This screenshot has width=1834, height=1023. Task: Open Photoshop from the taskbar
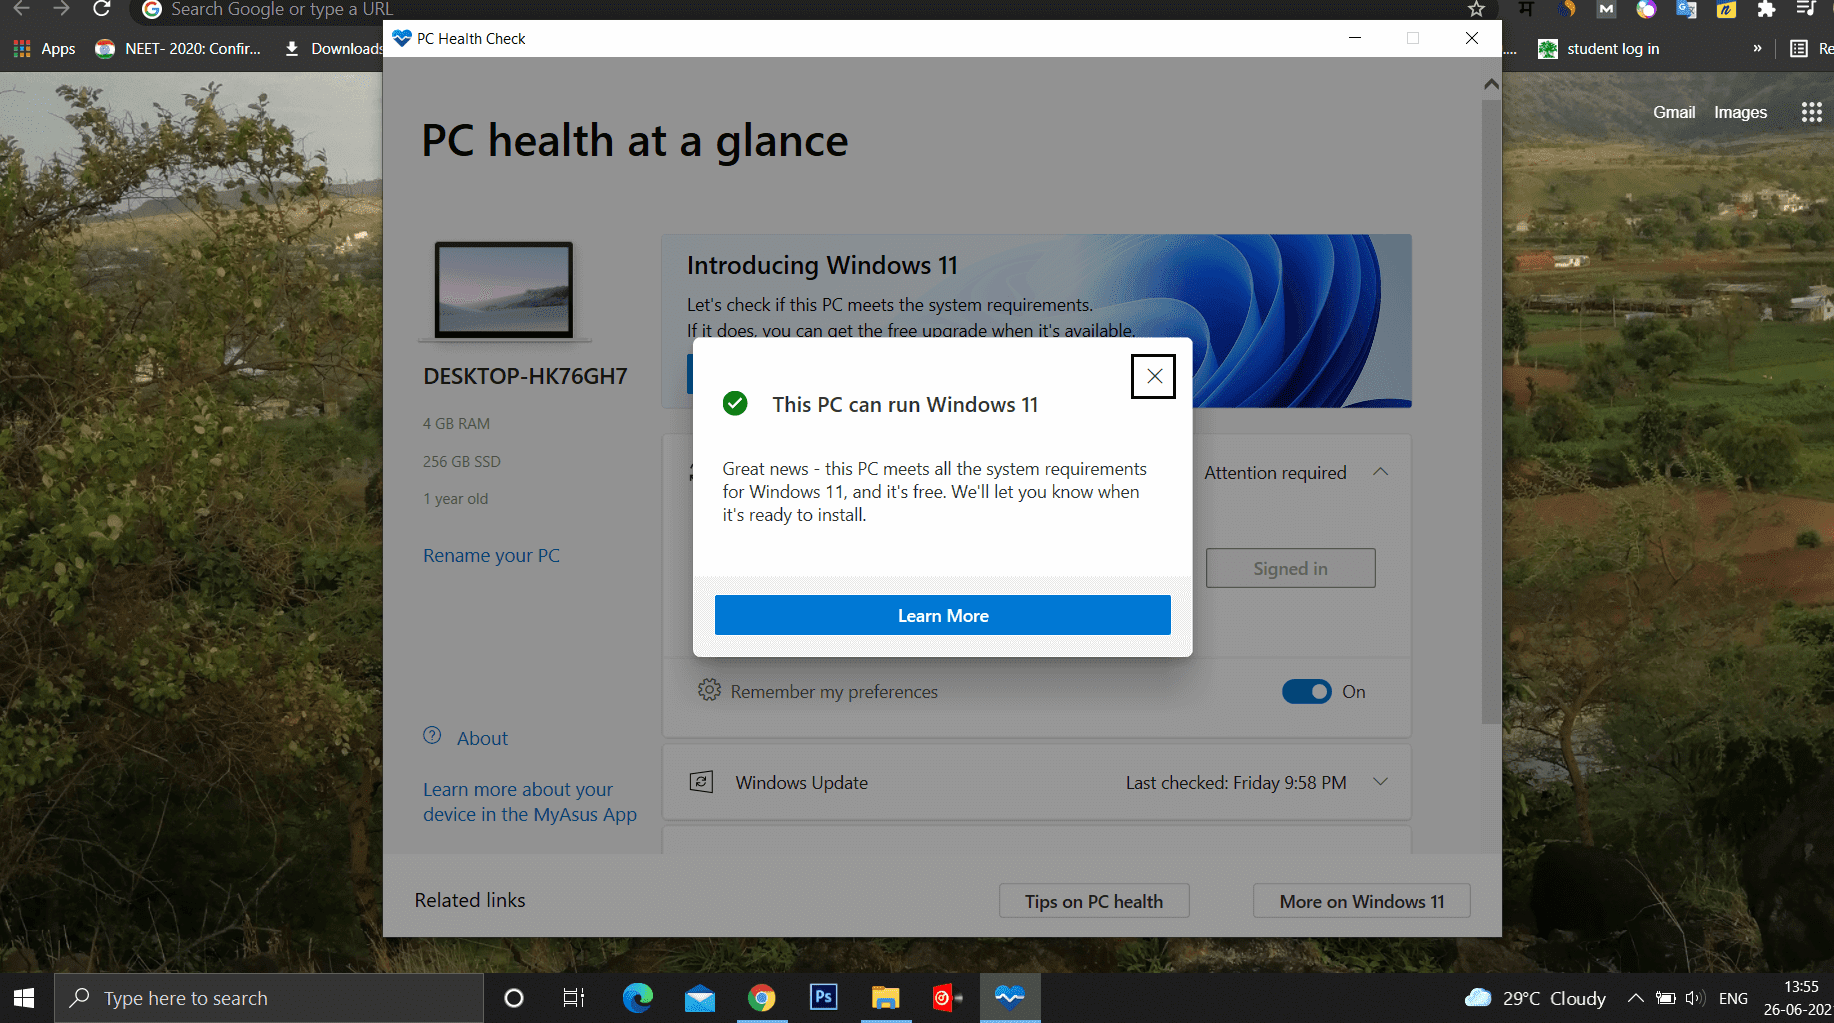824,998
